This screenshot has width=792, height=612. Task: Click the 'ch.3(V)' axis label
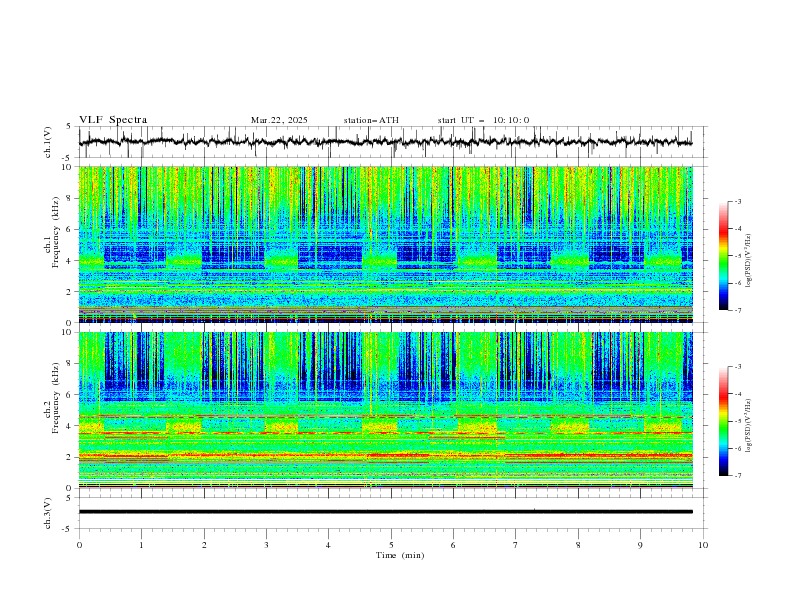point(48,513)
